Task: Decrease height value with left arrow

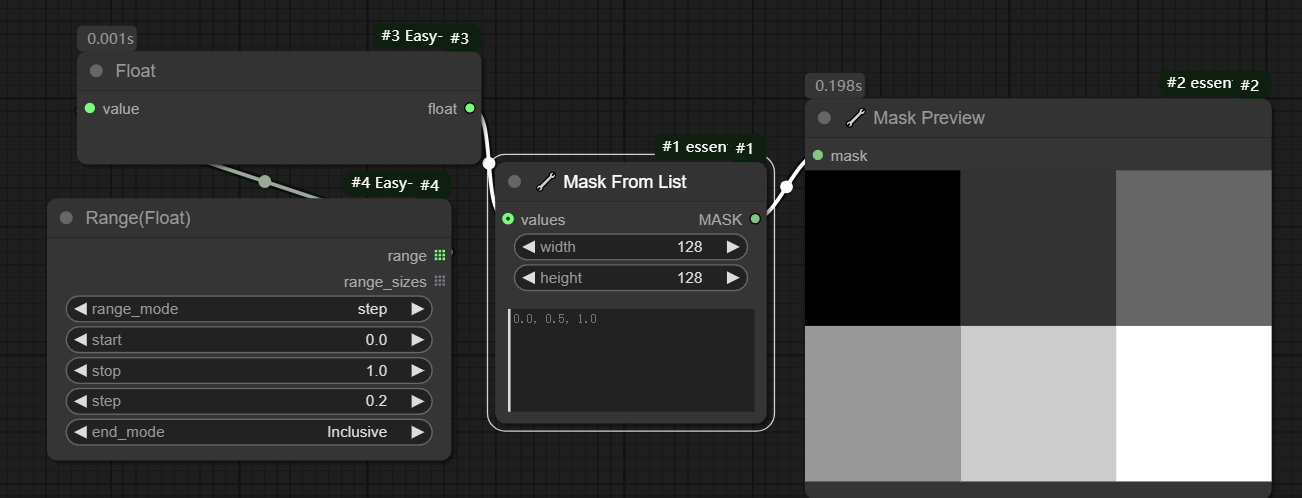Action: tap(530, 278)
